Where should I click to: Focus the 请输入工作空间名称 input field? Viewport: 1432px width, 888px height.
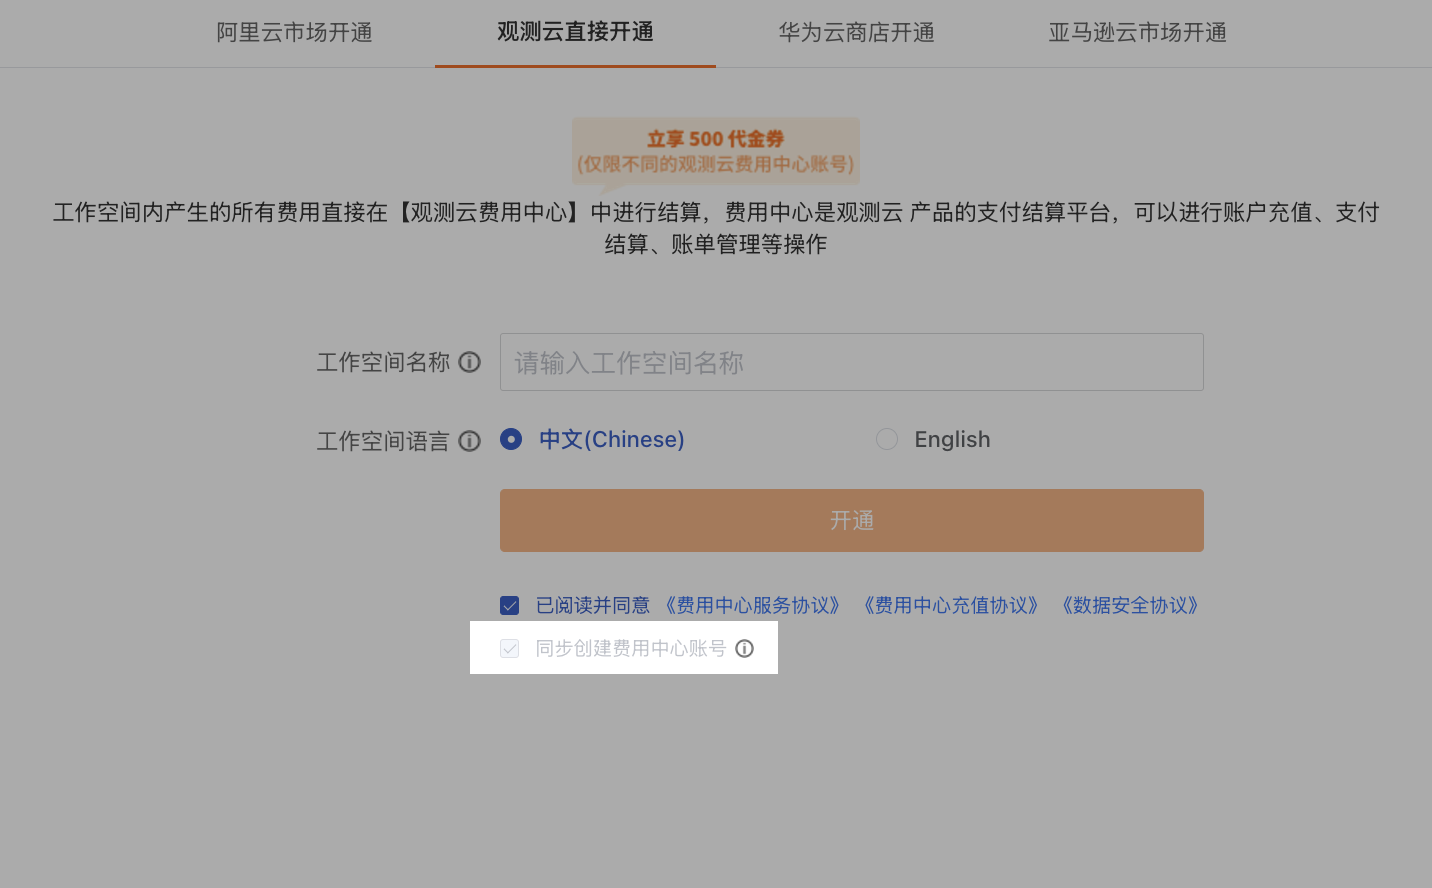852,362
